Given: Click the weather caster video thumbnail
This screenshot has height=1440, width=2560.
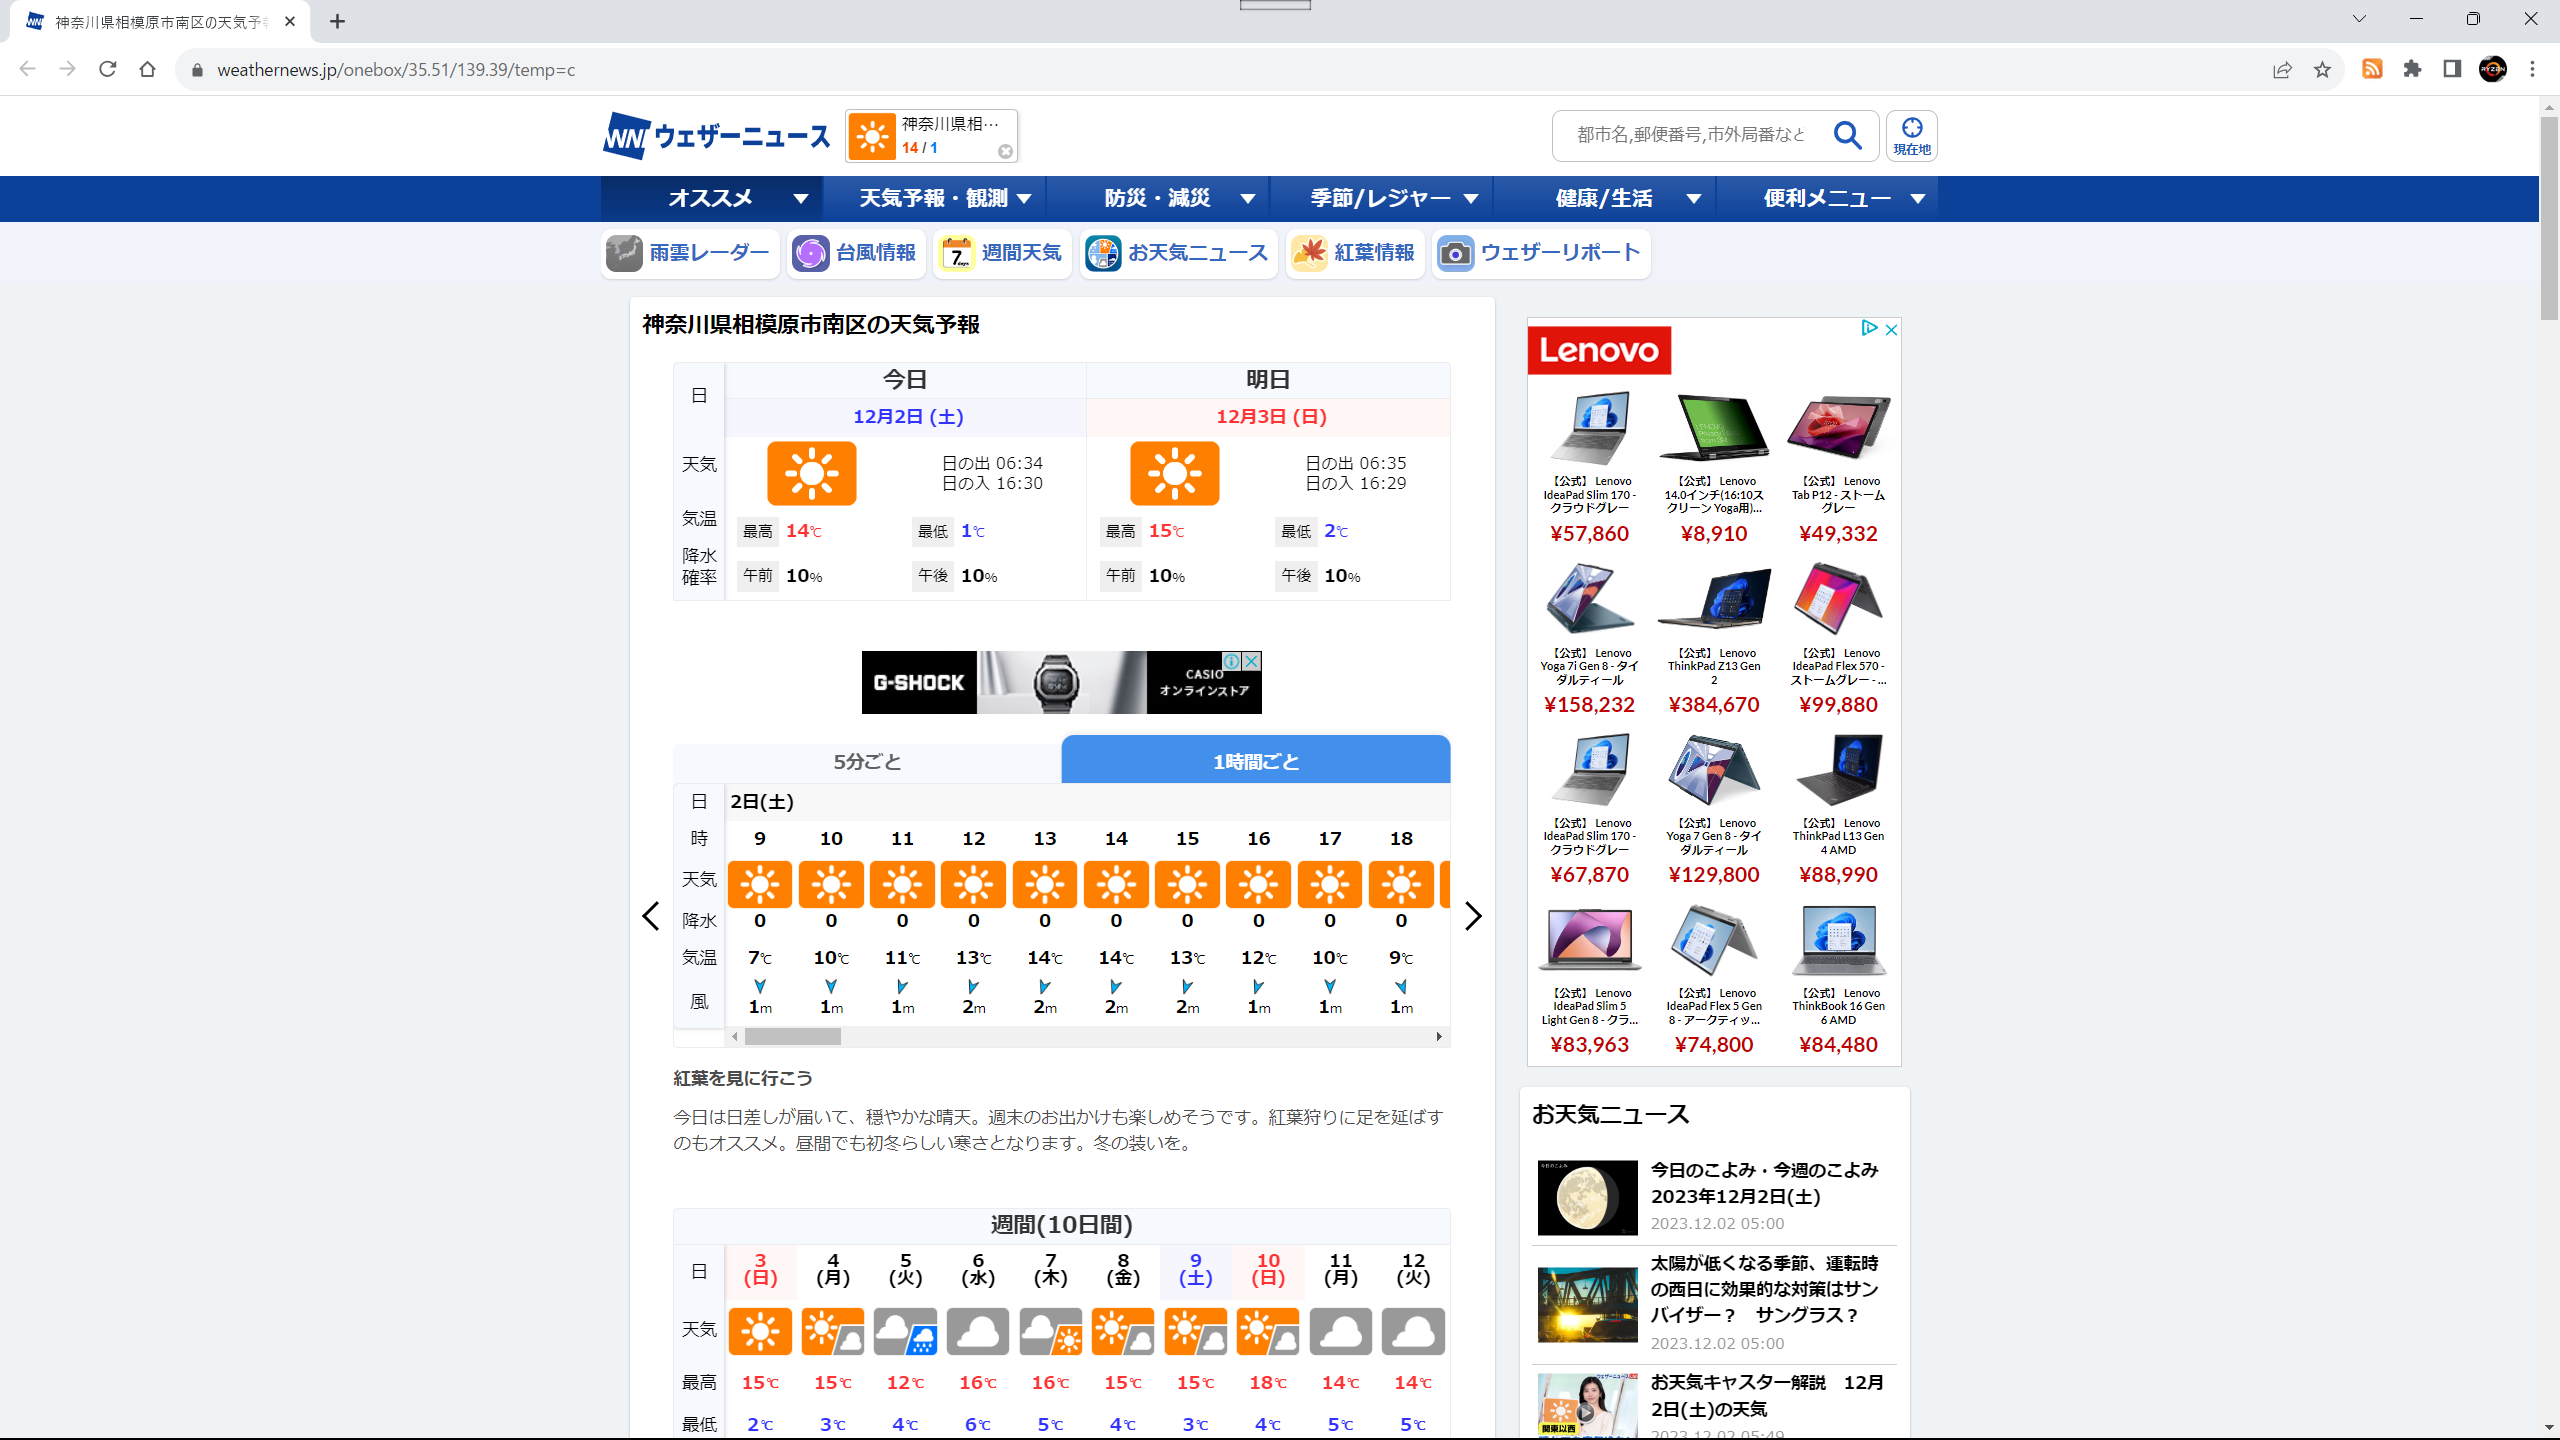Looking at the screenshot, I should tap(1588, 1406).
